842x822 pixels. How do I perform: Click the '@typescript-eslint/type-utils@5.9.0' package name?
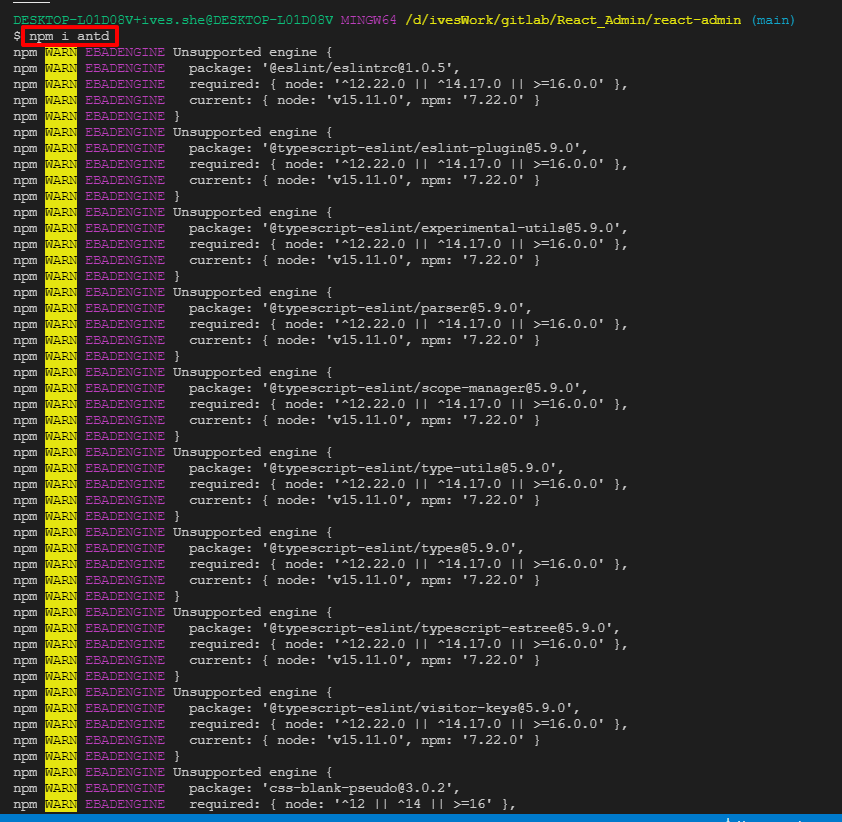(409, 468)
